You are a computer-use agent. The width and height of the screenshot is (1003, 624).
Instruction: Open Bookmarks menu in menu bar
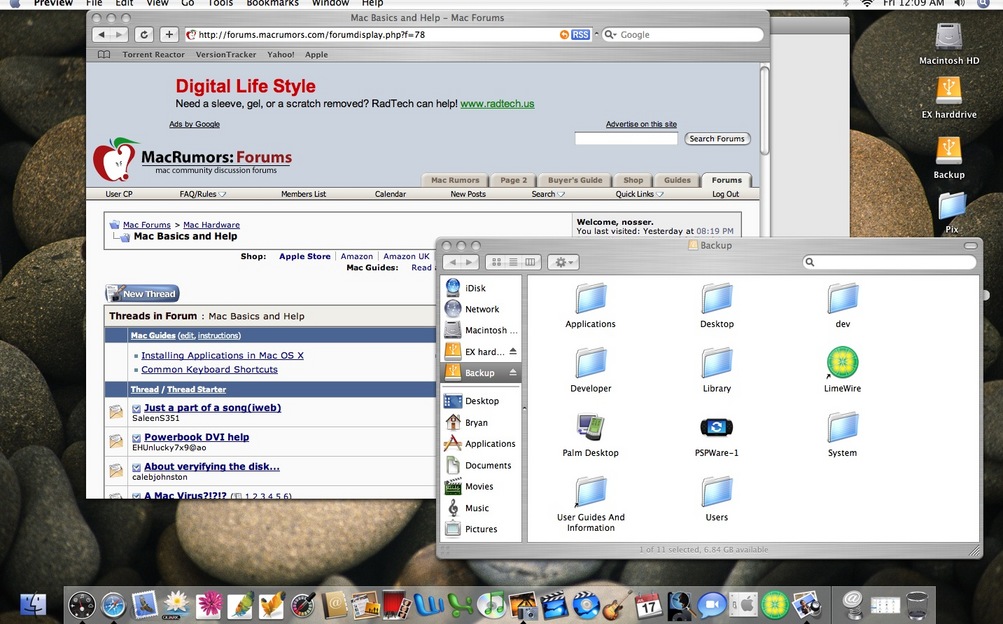tap(272, 3)
